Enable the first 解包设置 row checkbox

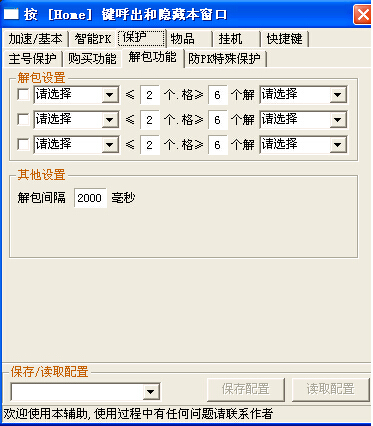[23, 95]
